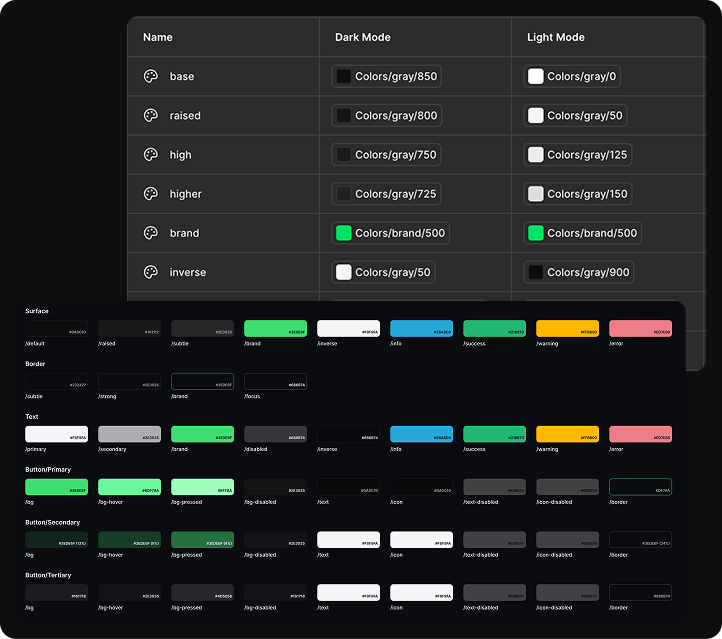Viewport: 722px width, 639px height.
Task: Pick the Border /focus swatch
Action: (275, 382)
